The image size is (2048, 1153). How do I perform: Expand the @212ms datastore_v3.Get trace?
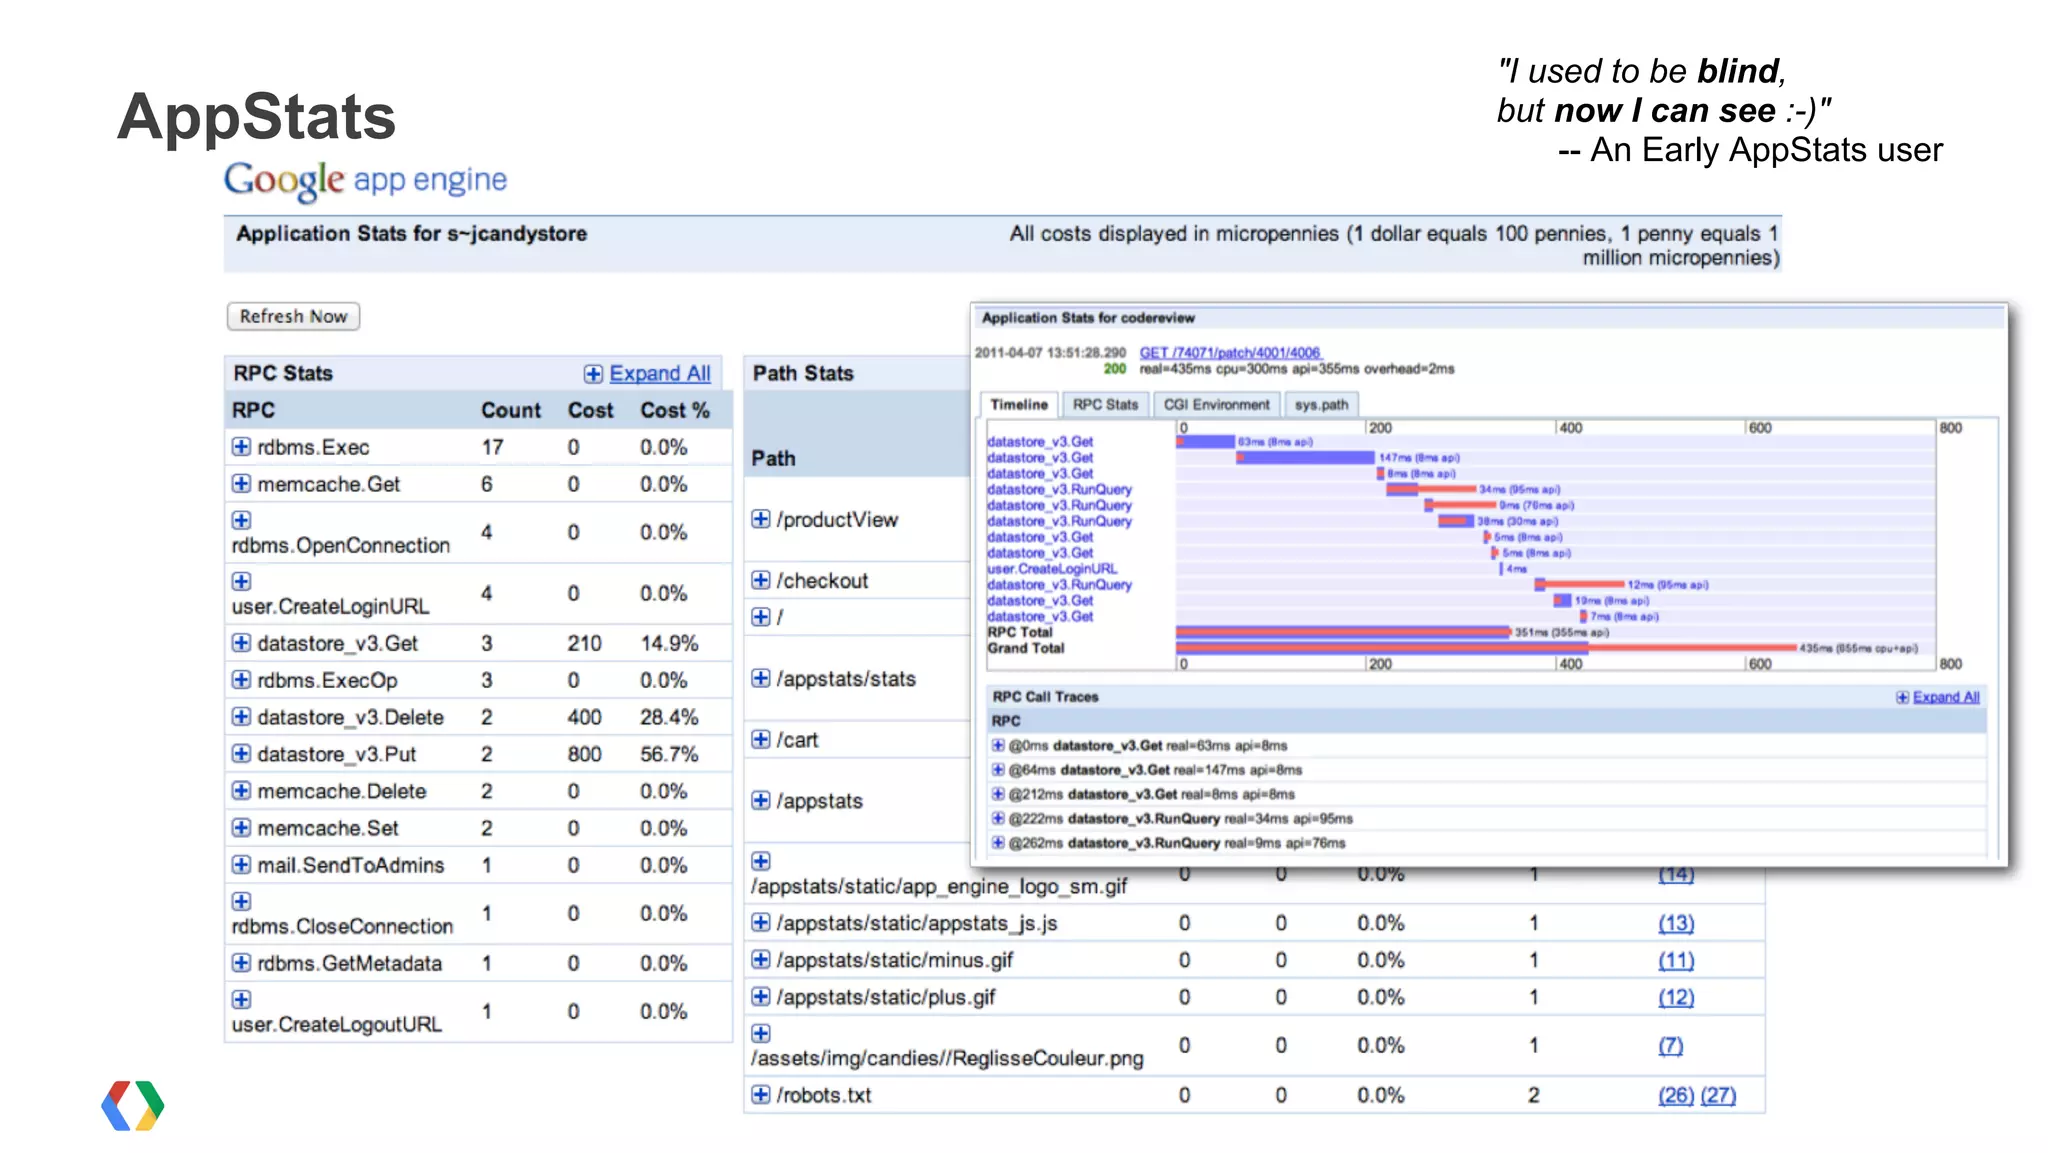(x=998, y=794)
